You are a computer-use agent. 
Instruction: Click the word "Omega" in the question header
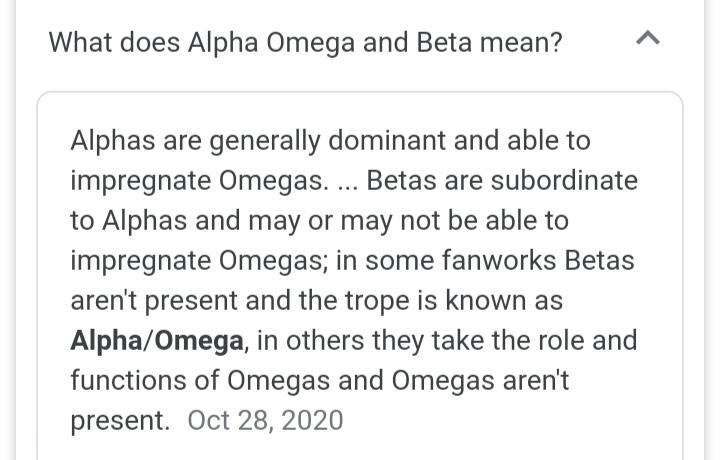[311, 44]
